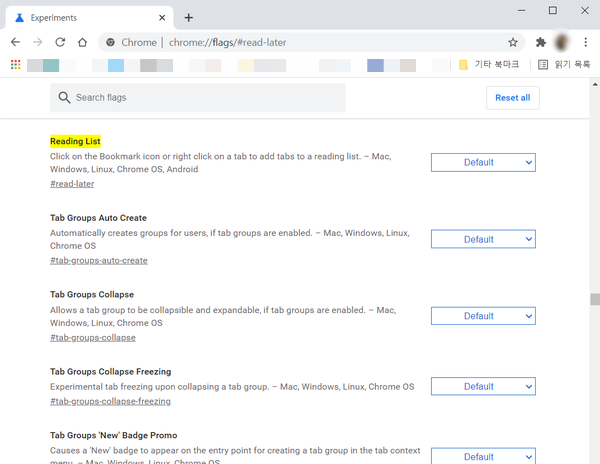
Task: Minimize the Chrome window
Action: 521,11
